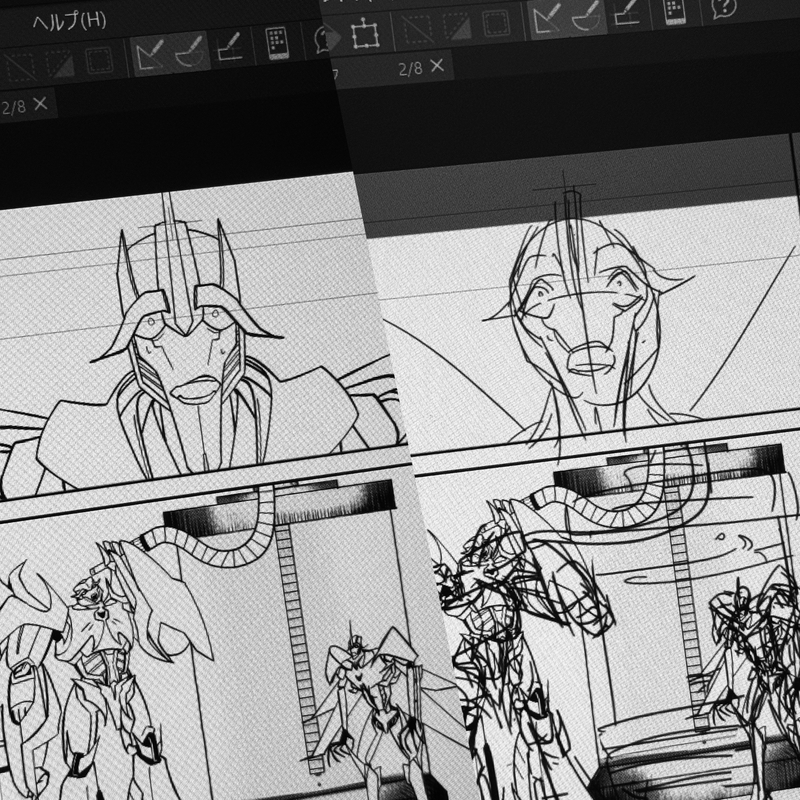Close the 2/8 tab in left window

[x=40, y=104]
